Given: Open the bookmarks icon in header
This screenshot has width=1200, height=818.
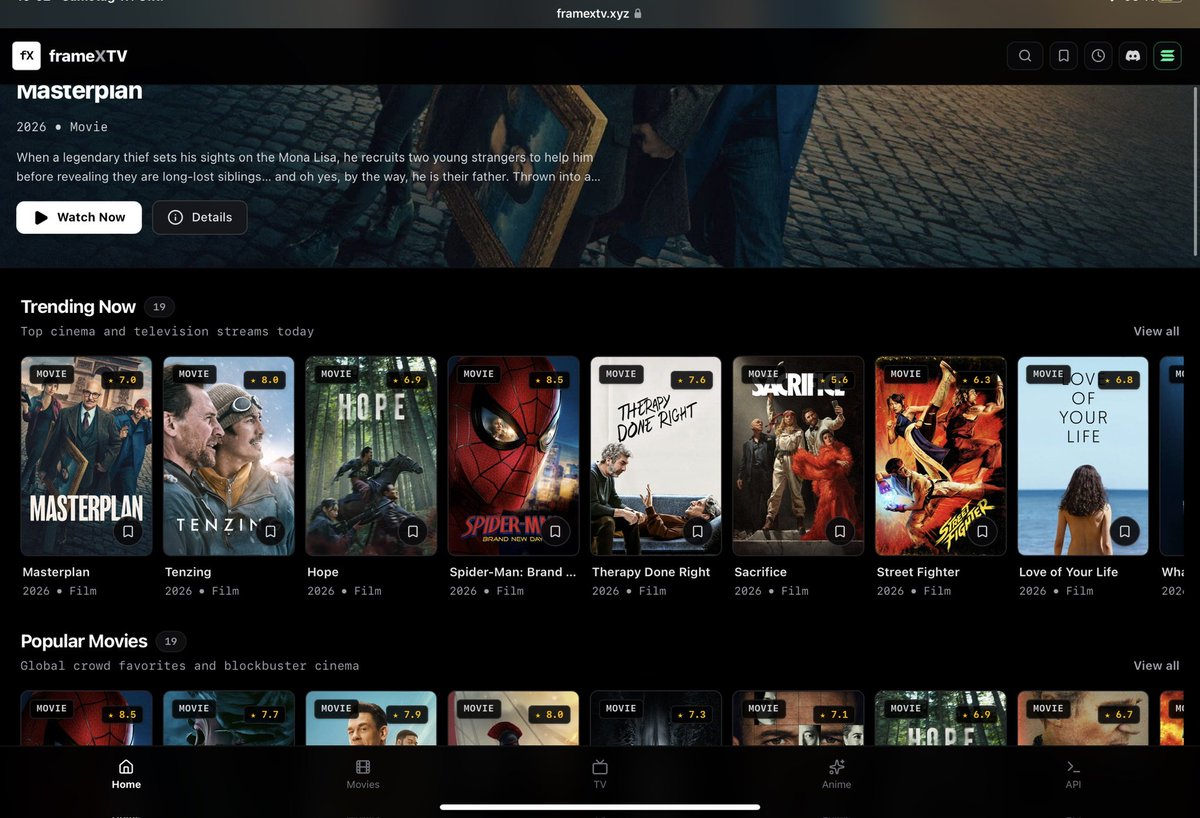Looking at the screenshot, I should pos(1064,56).
